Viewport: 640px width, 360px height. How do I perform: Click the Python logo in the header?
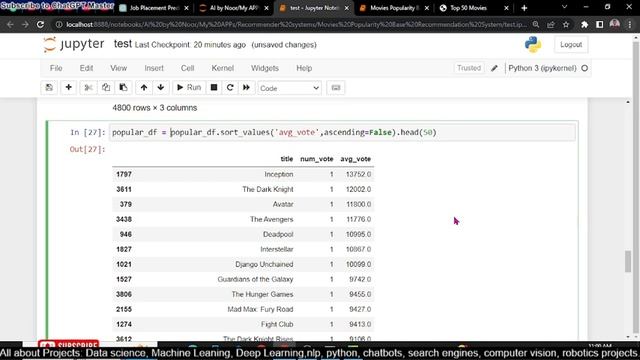[x=533, y=44]
